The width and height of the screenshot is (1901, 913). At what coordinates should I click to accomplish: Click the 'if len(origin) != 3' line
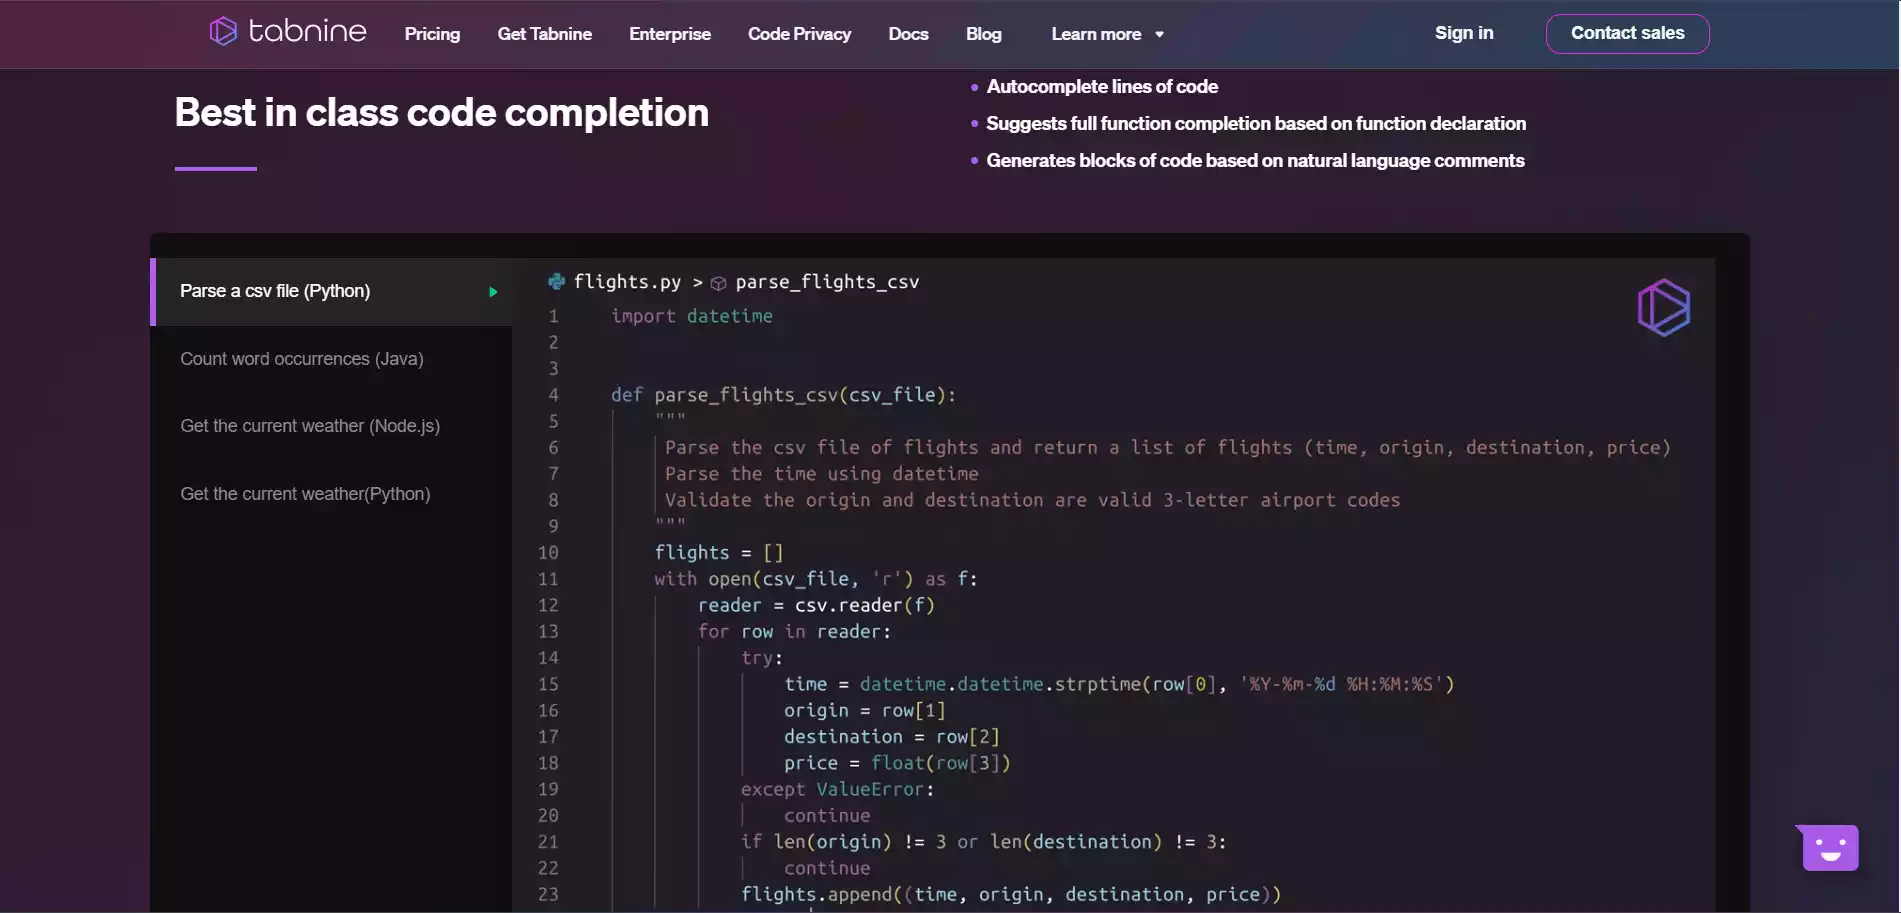tap(984, 842)
